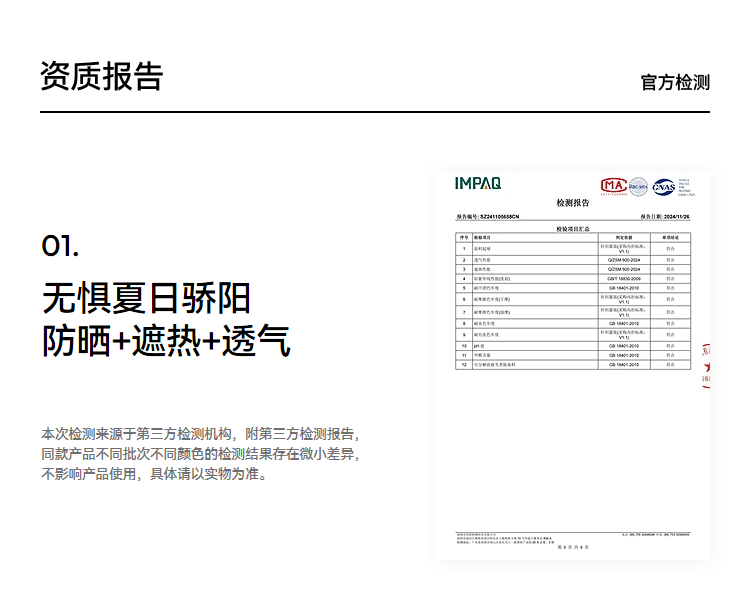Click the 资质报告 heading

tap(102, 76)
